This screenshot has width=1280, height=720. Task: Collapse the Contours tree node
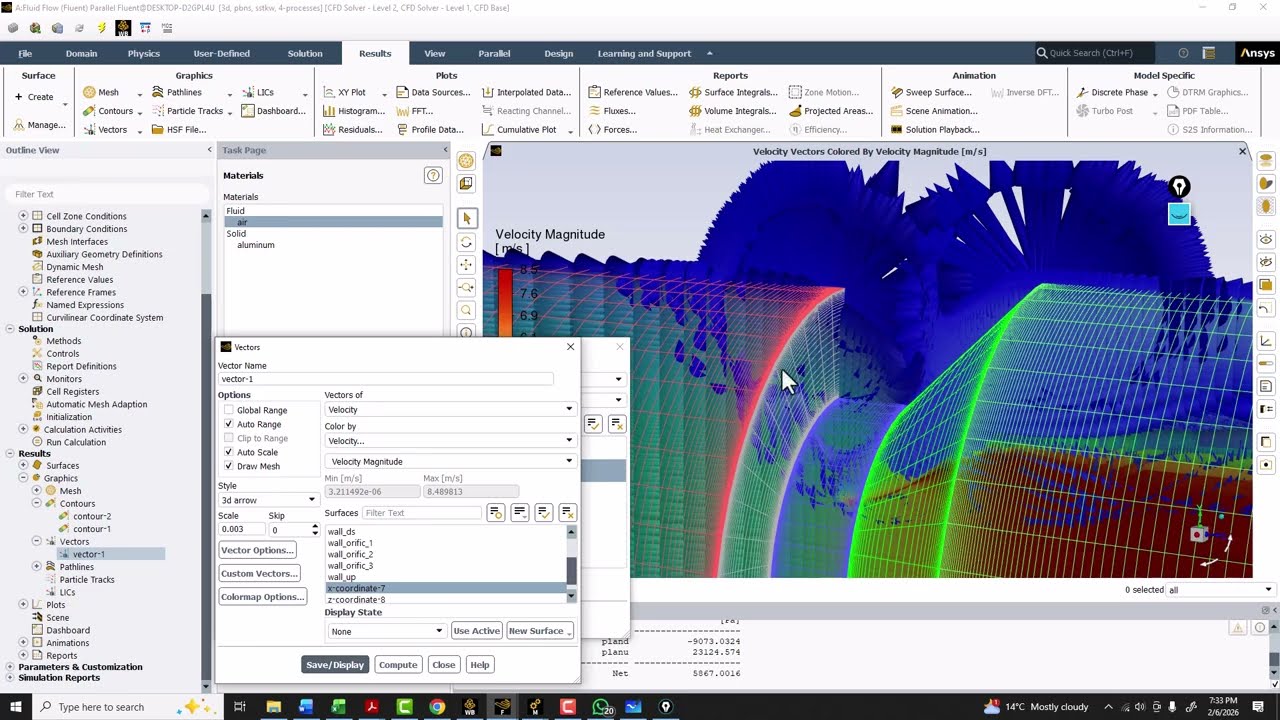click(37, 504)
